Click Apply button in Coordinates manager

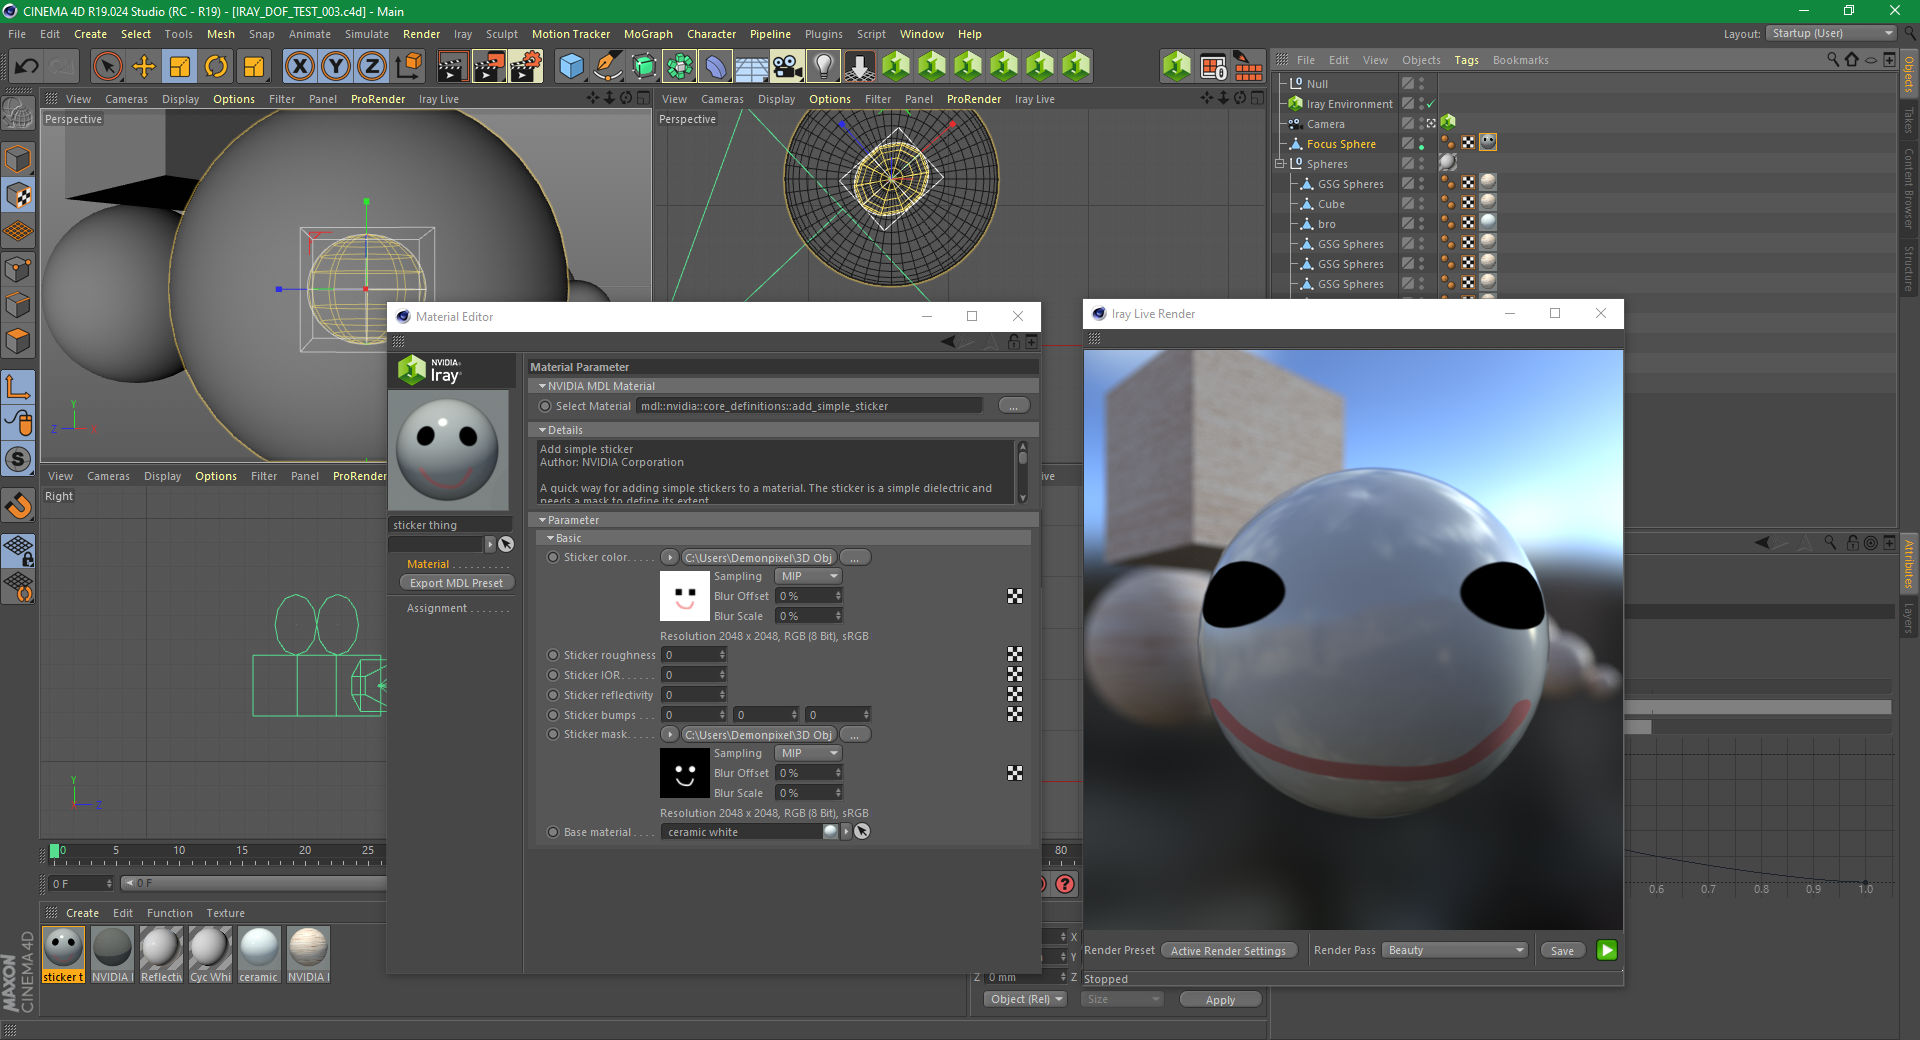(1220, 1000)
